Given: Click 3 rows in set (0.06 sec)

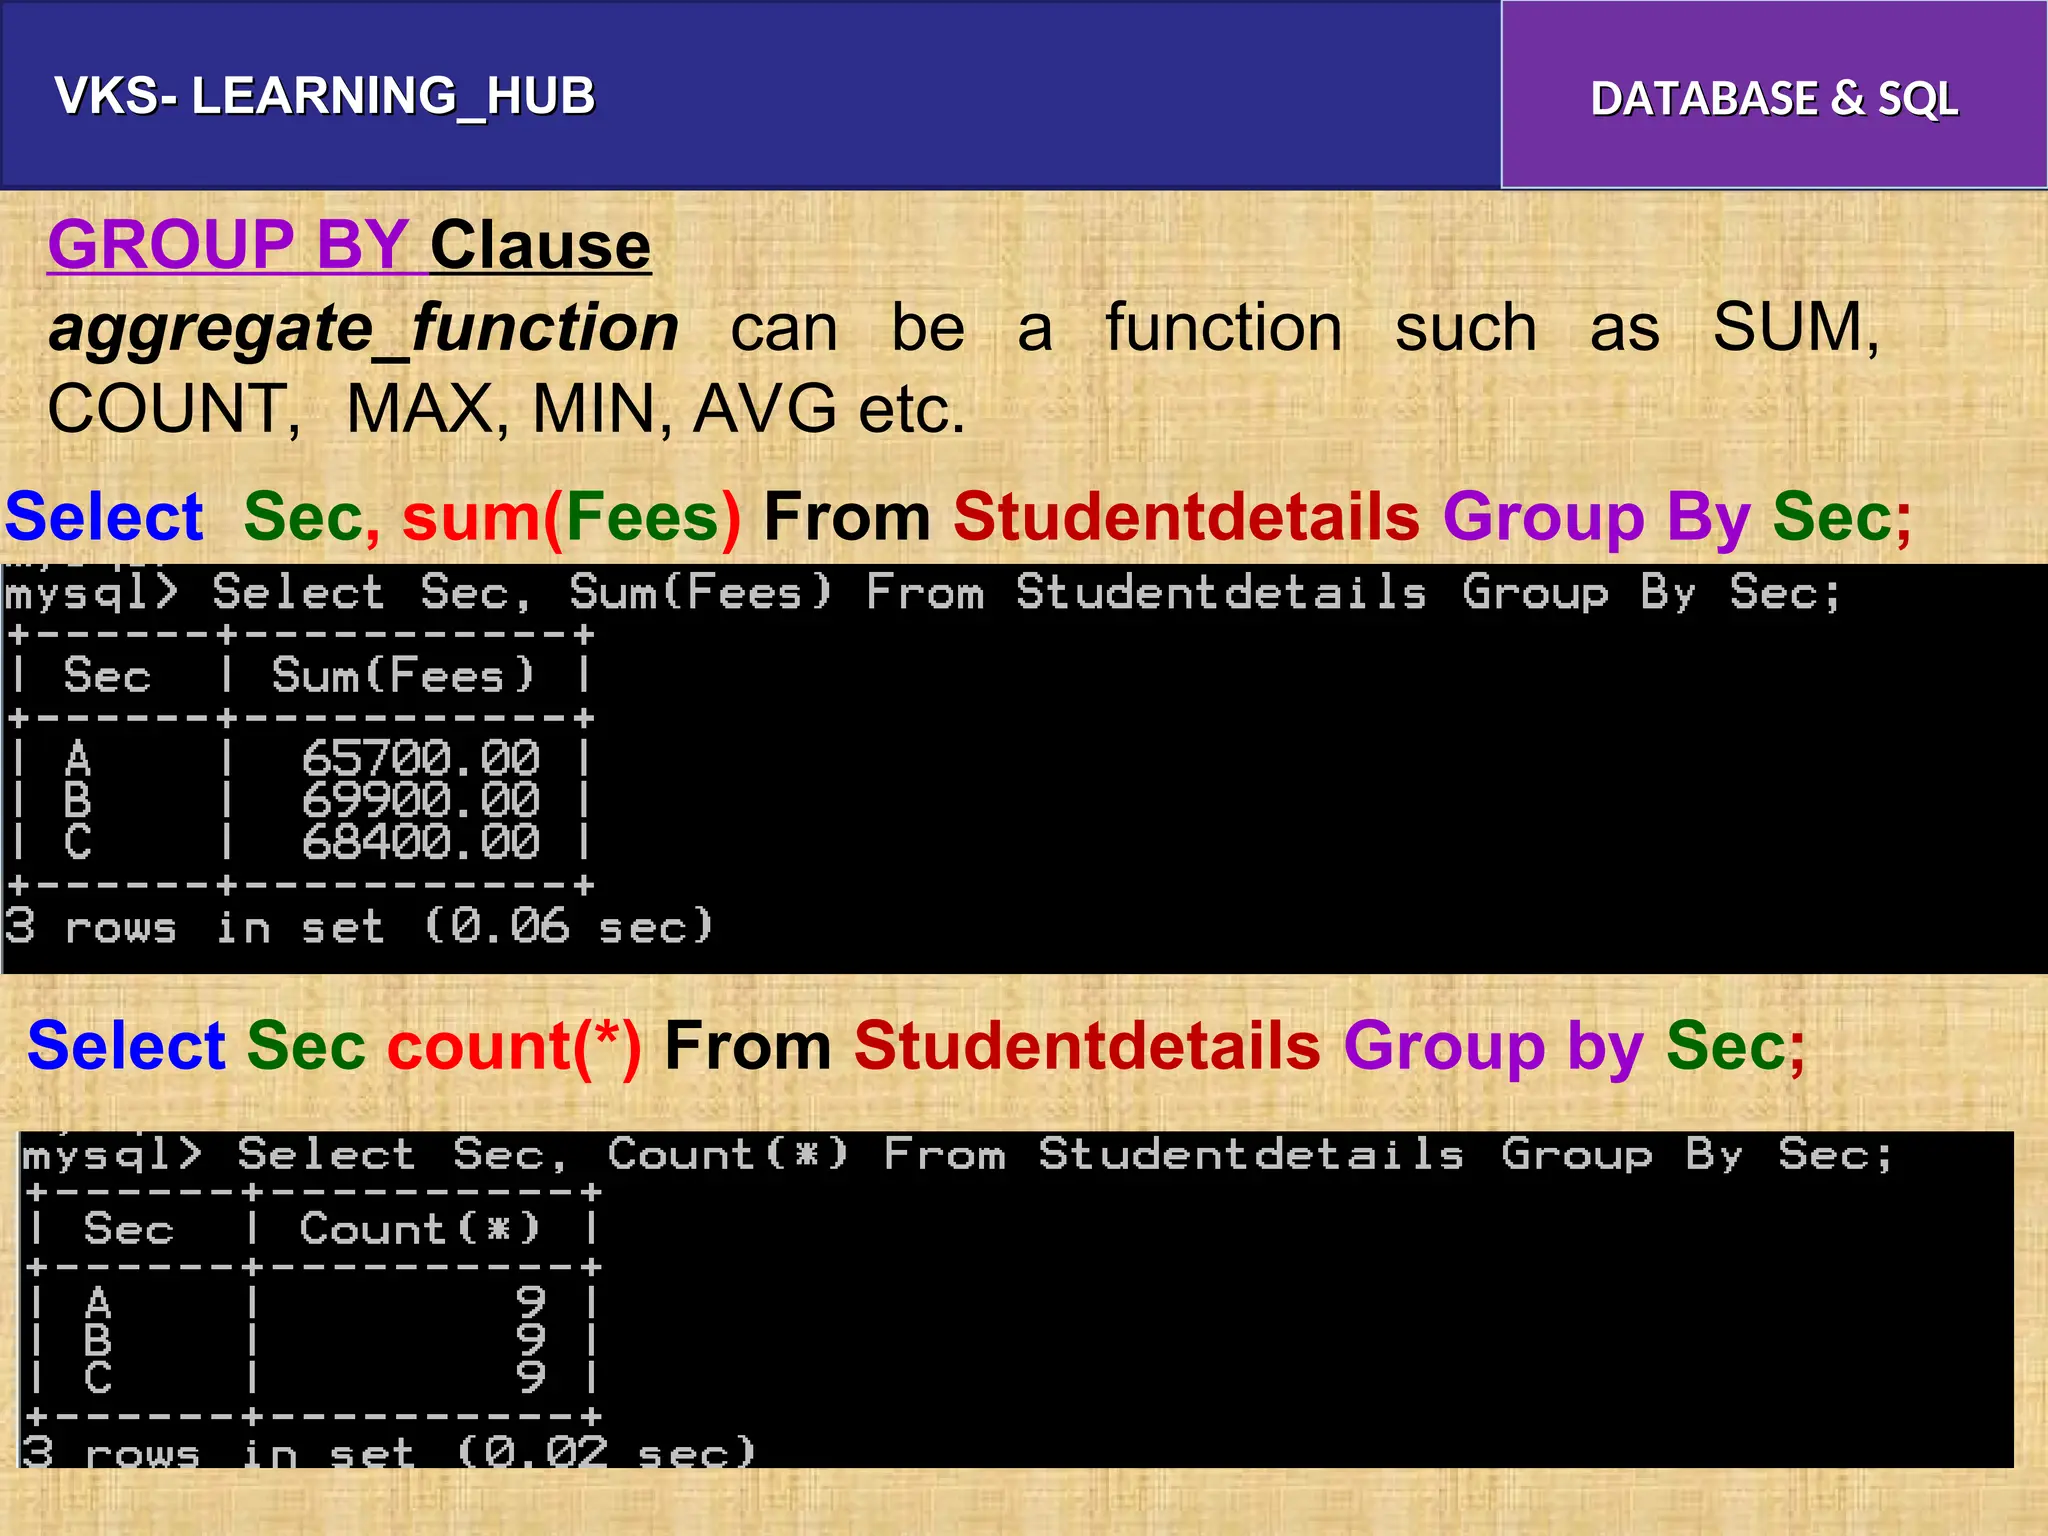Looking at the screenshot, I should coord(359,926).
